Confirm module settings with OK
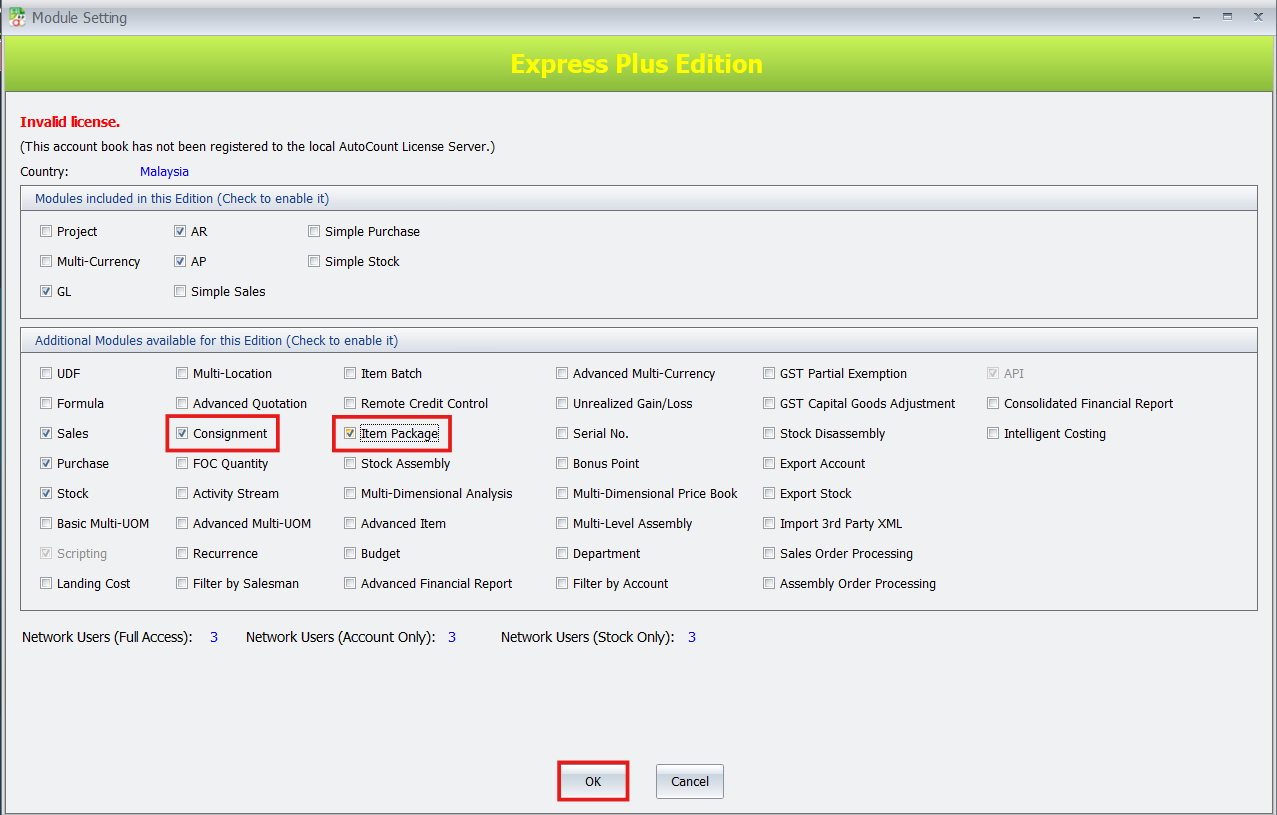 tap(592, 781)
